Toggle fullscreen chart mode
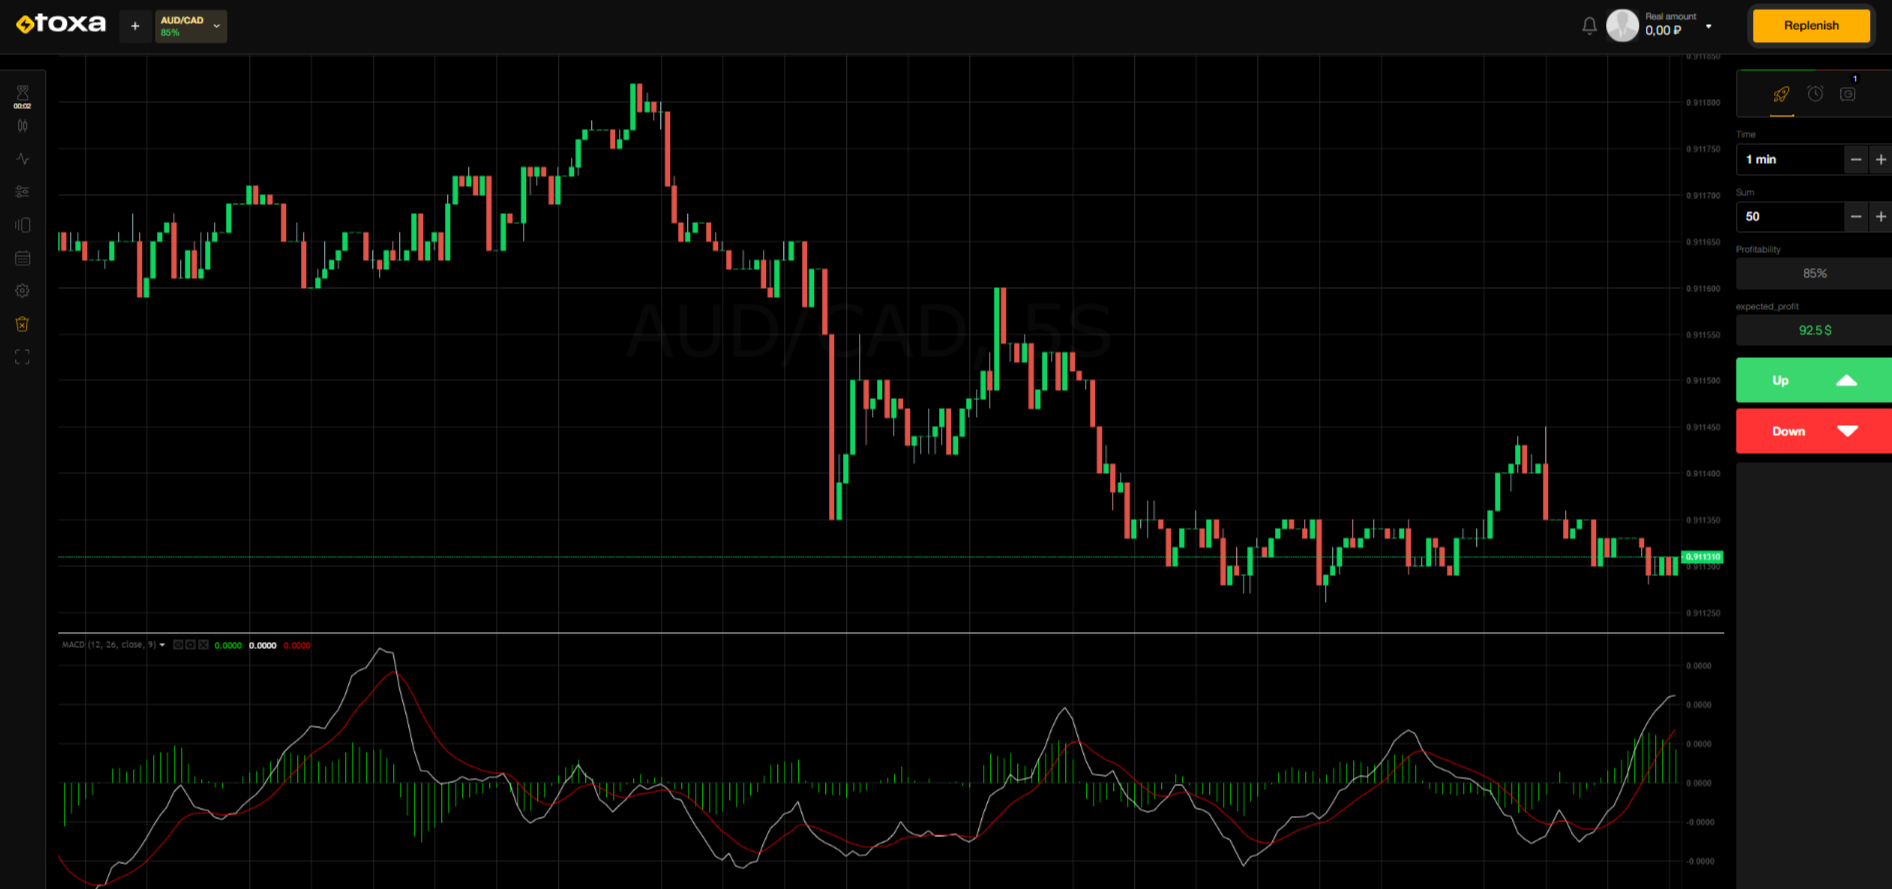This screenshot has height=889, width=1892. 22,357
